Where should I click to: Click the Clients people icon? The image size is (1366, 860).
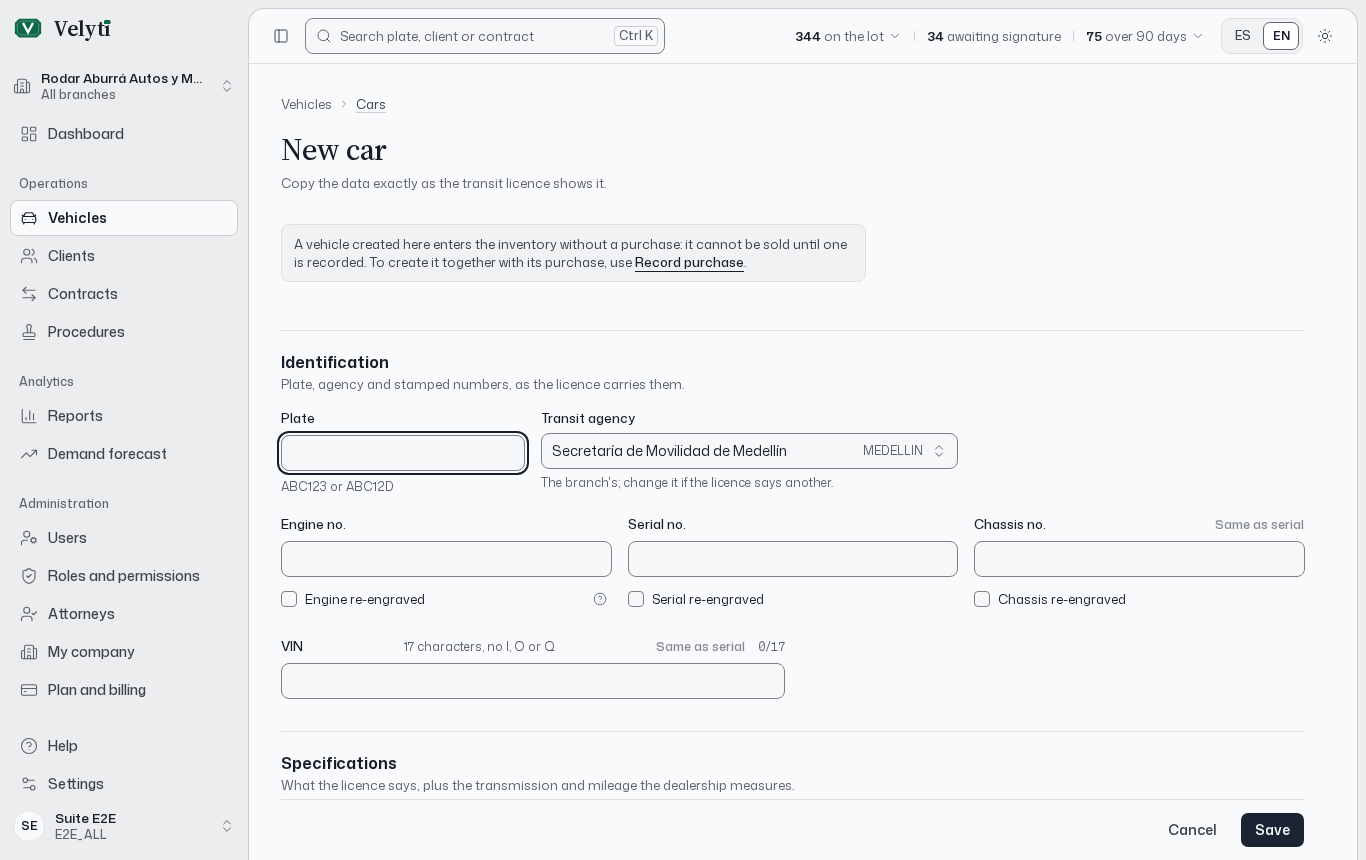coord(29,256)
